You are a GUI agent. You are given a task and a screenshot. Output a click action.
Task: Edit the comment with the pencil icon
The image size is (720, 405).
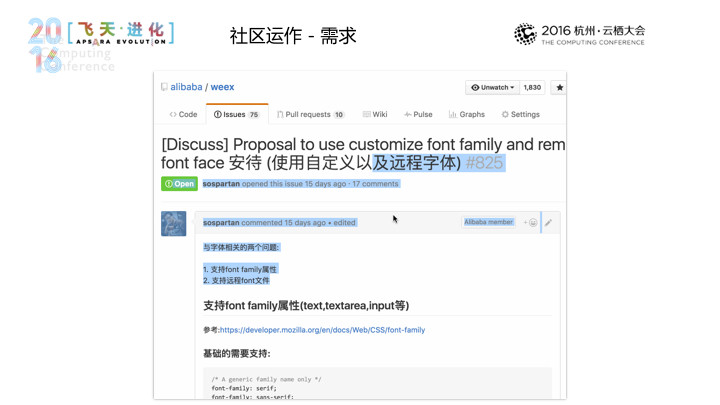point(548,223)
